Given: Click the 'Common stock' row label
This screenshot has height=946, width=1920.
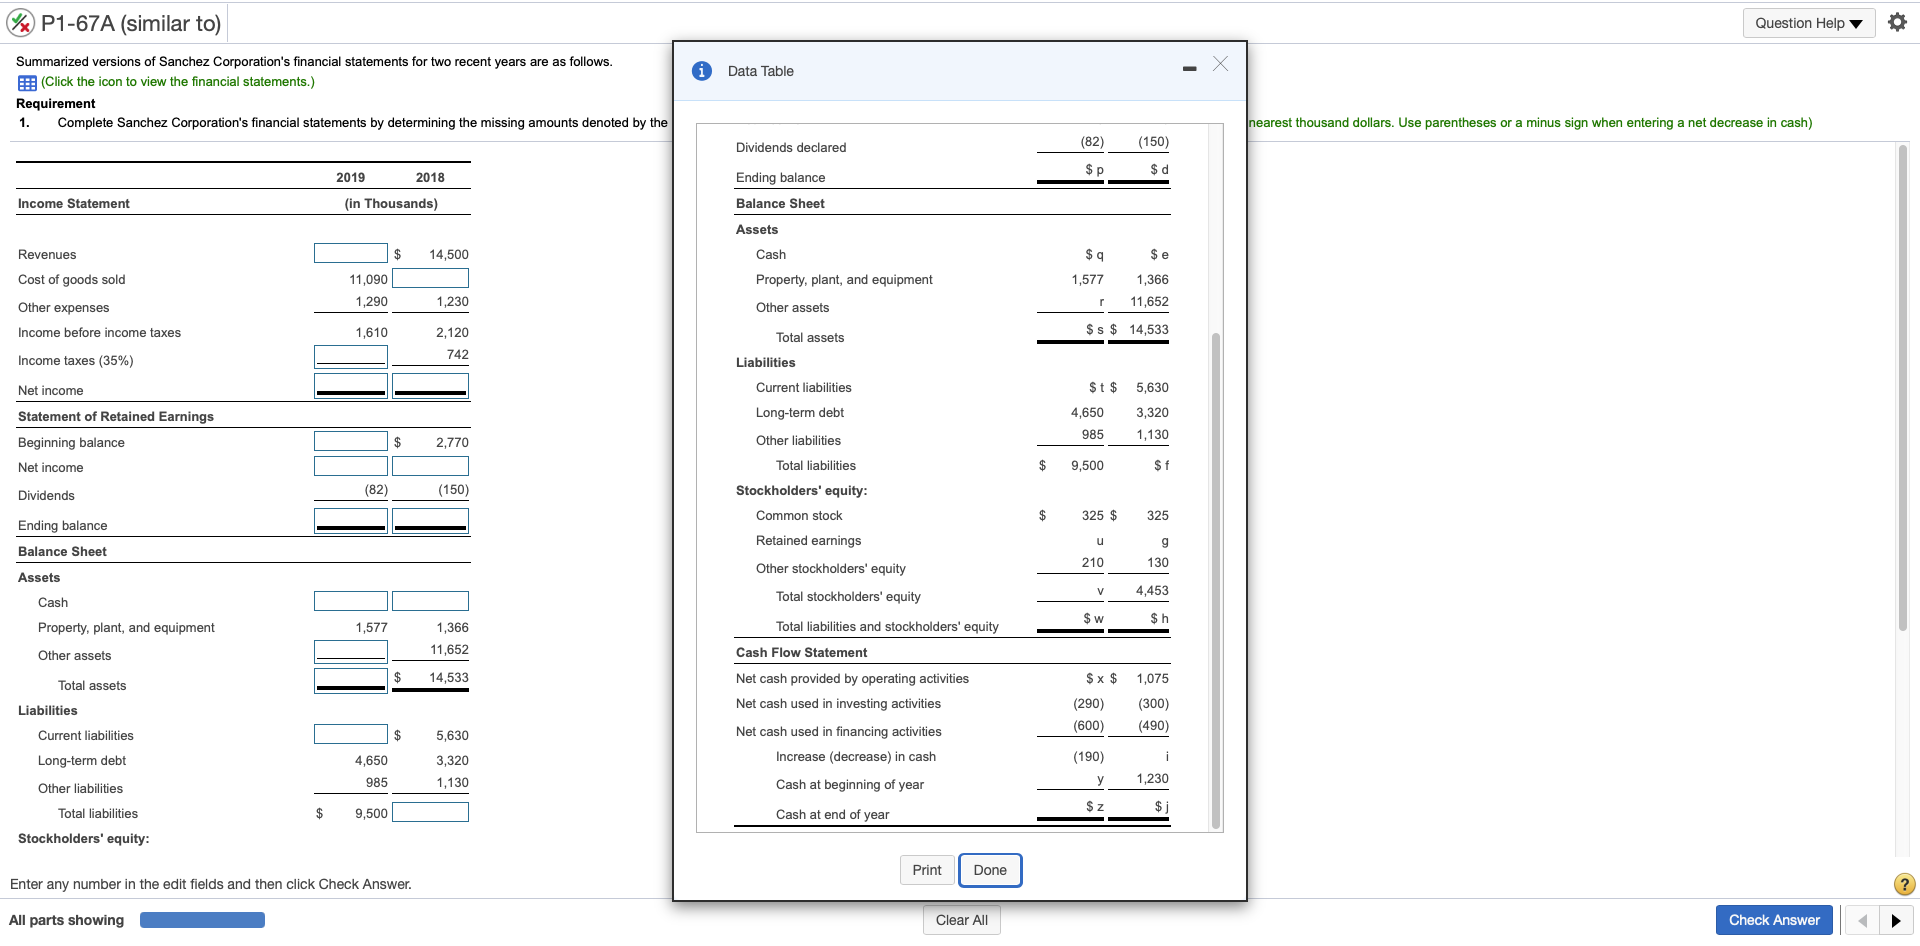Looking at the screenshot, I should point(799,516).
